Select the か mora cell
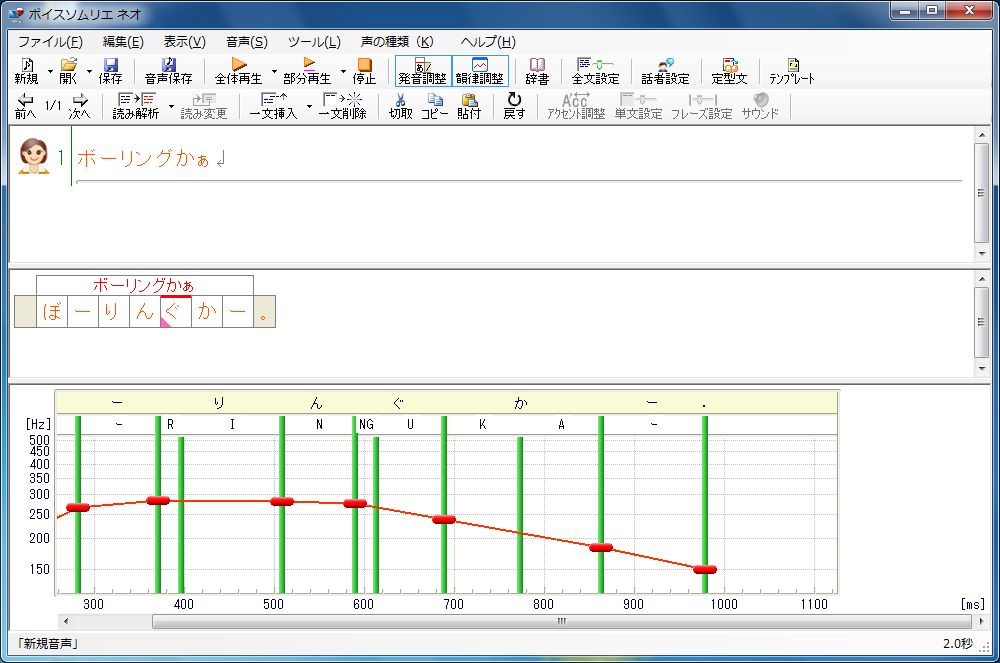This screenshot has width=1000, height=663. click(x=207, y=311)
